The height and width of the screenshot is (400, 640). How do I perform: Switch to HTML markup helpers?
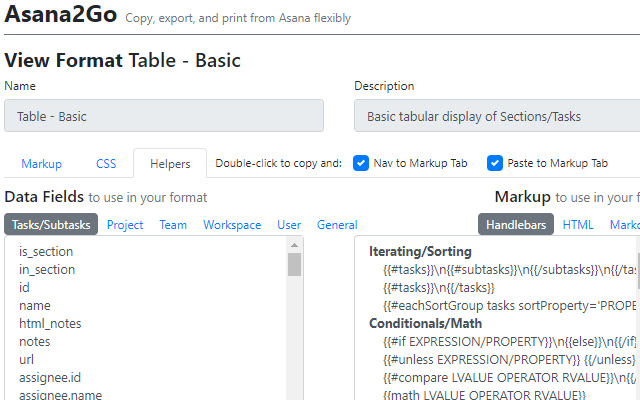click(x=578, y=224)
